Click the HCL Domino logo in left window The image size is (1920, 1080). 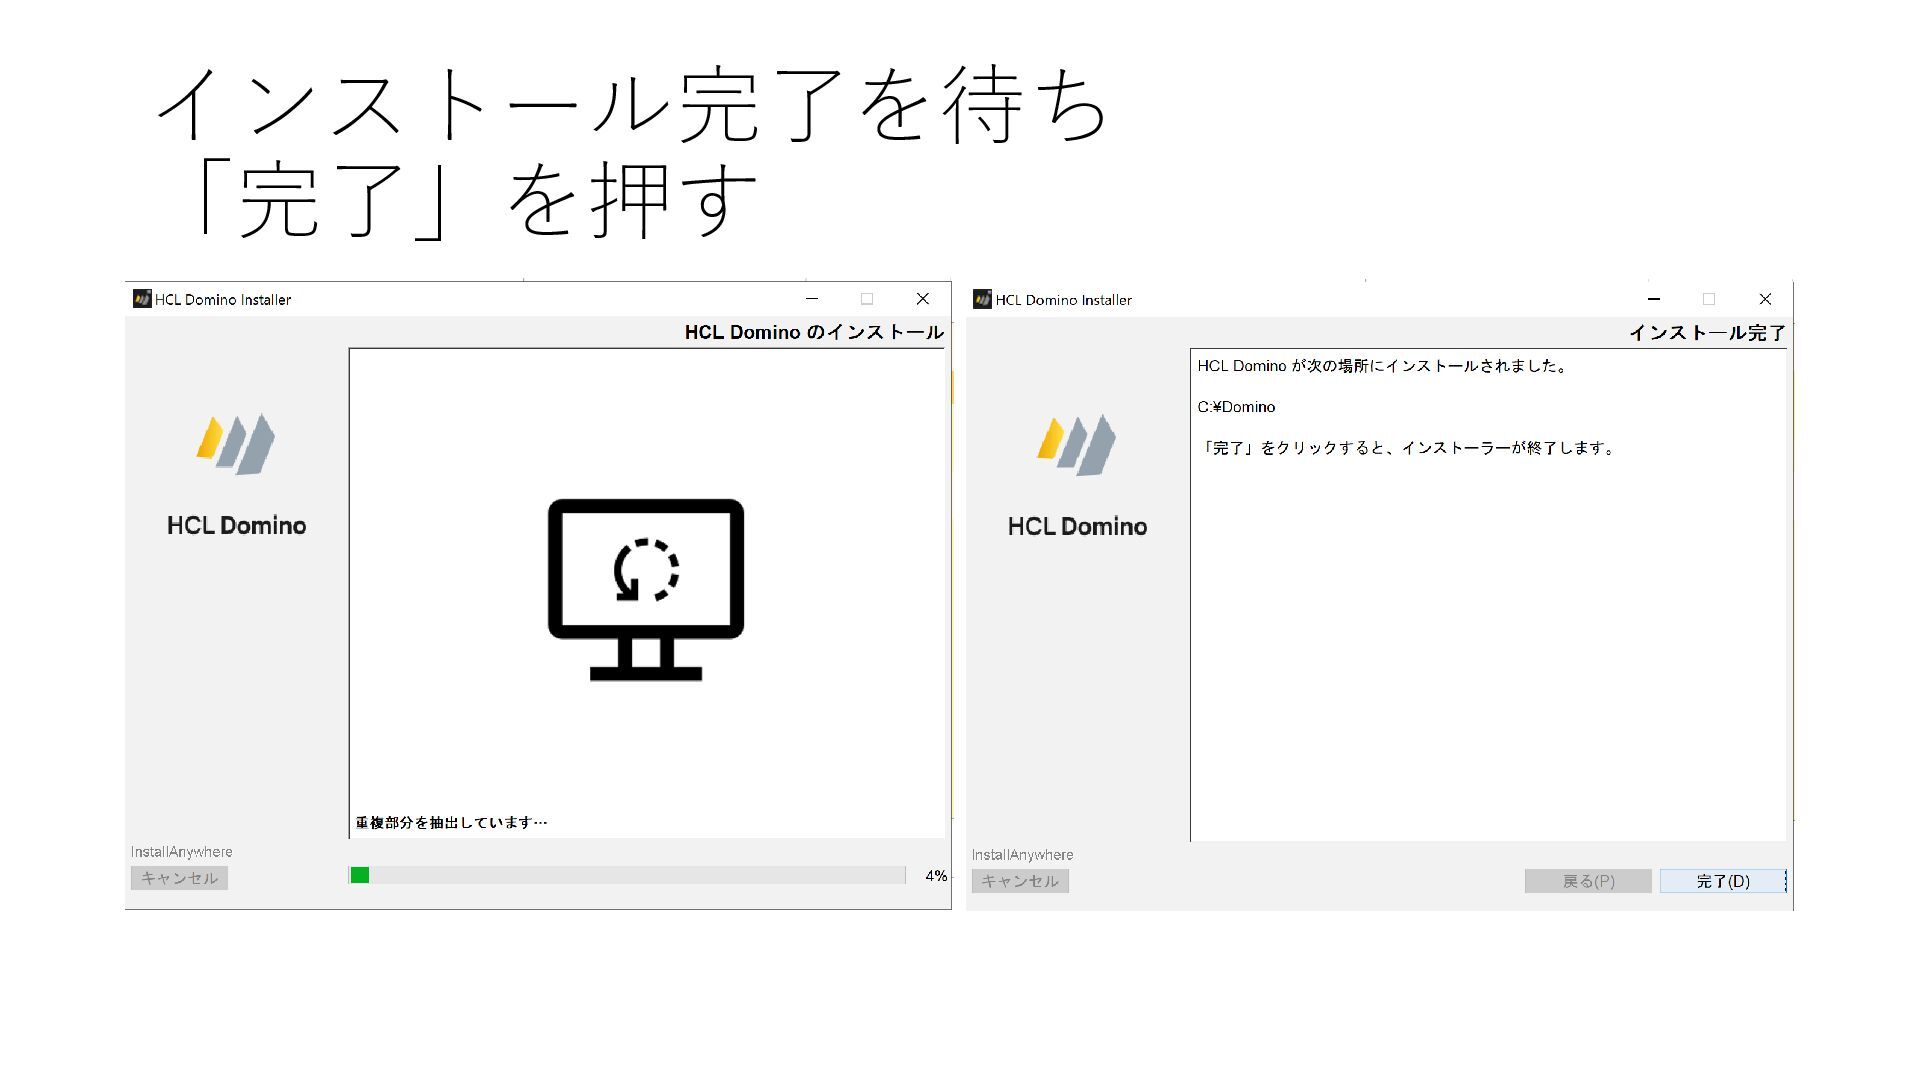tap(236, 444)
